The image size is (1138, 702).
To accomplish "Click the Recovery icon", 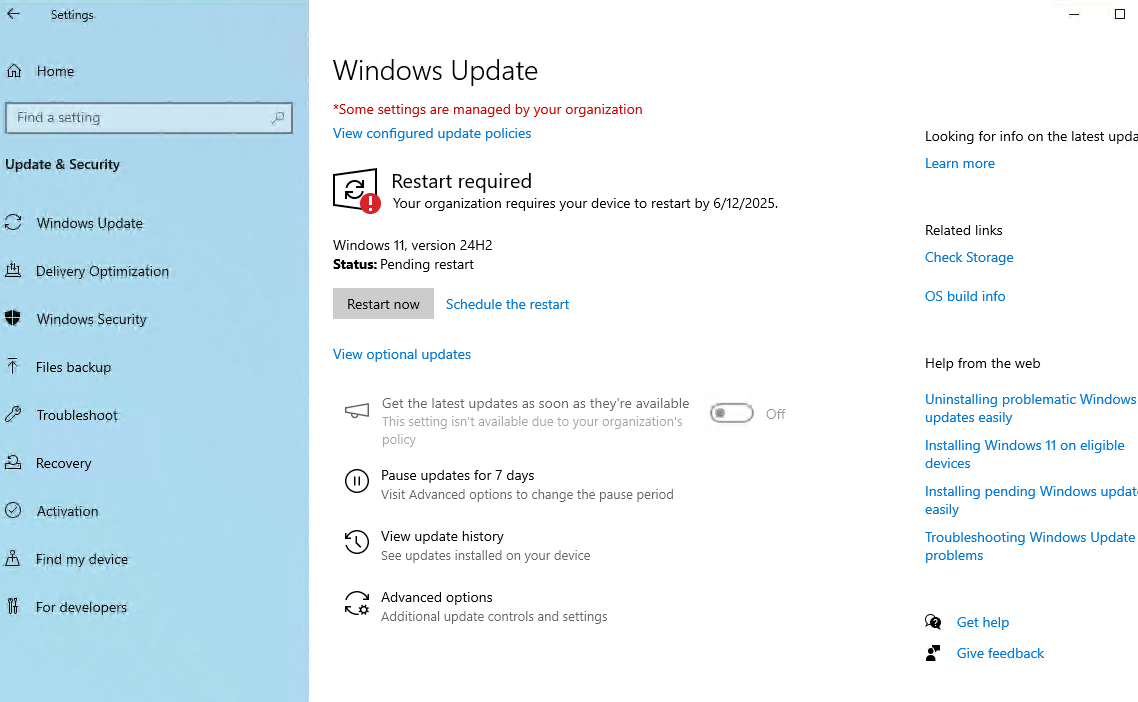I will pos(13,462).
